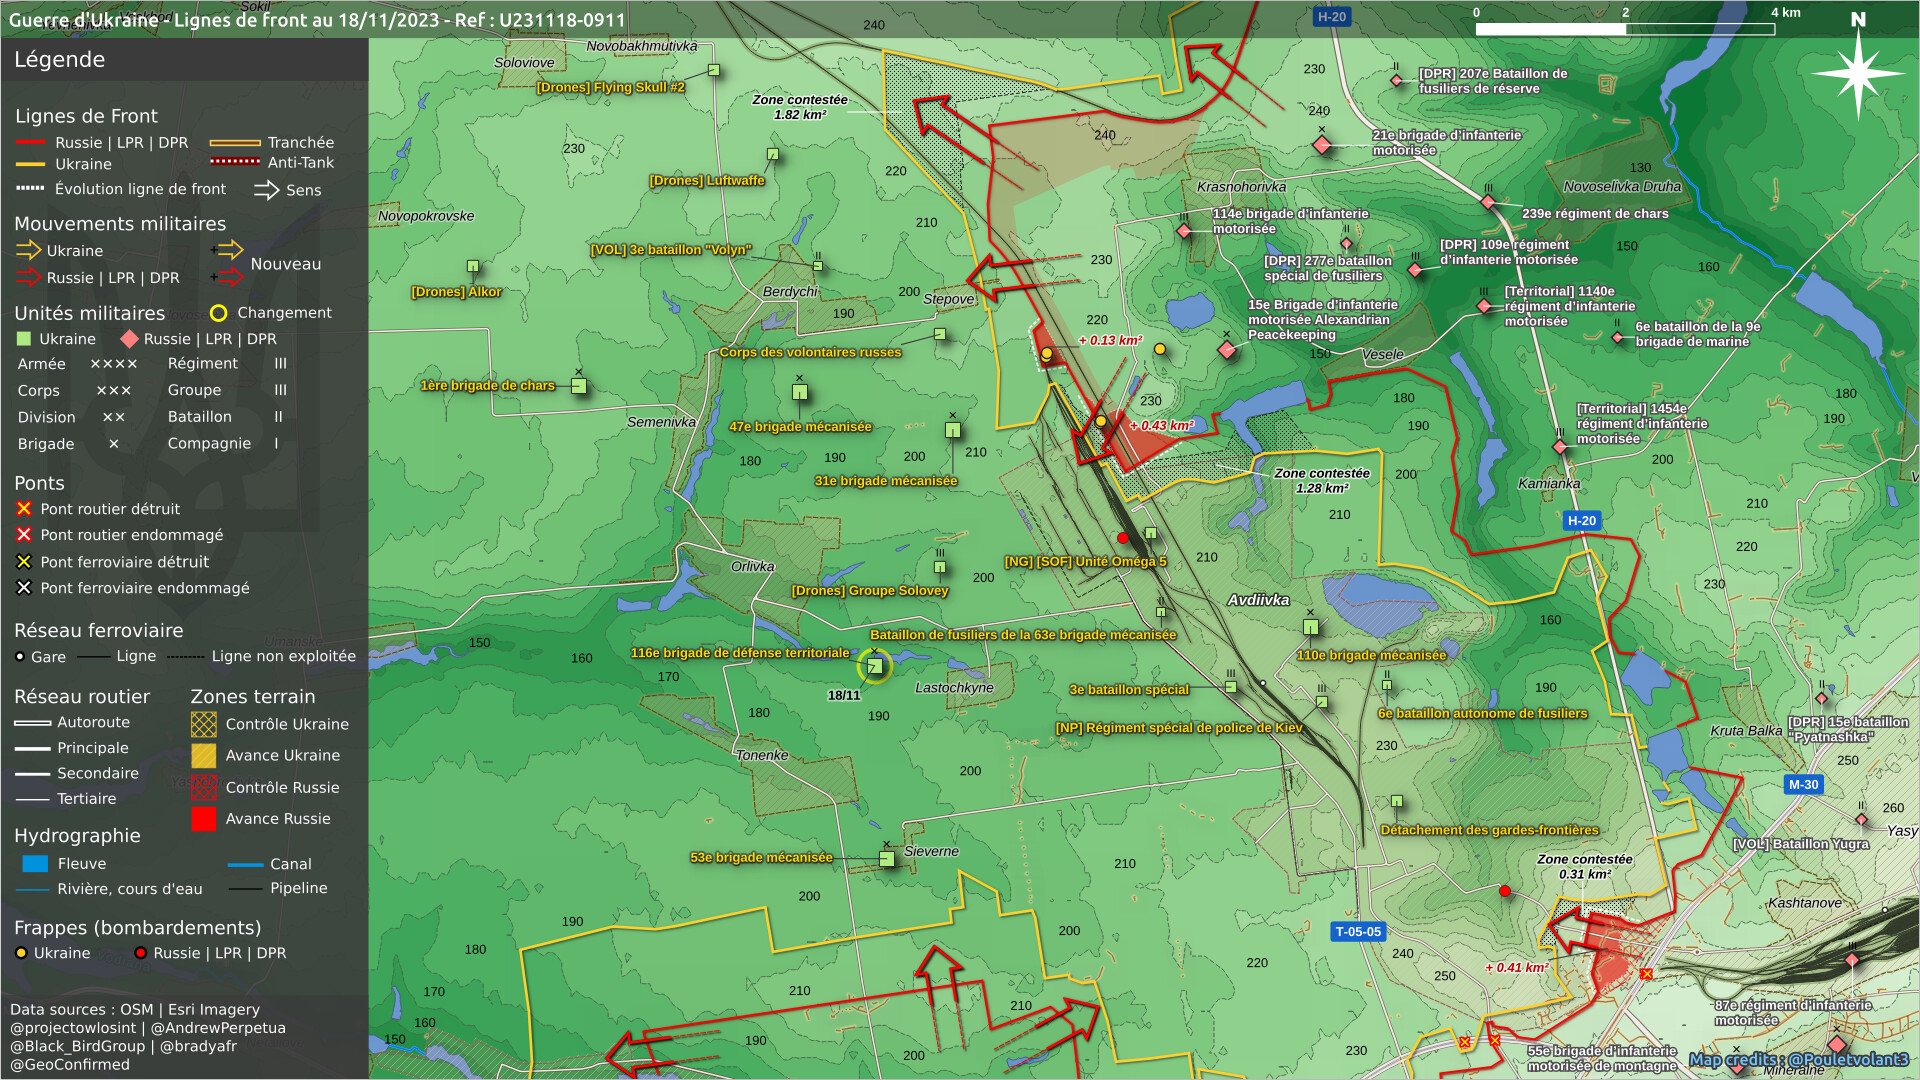Select the circled 116e brigade unit marker
Image resolution: width=1920 pixels, height=1080 pixels.
click(x=875, y=666)
